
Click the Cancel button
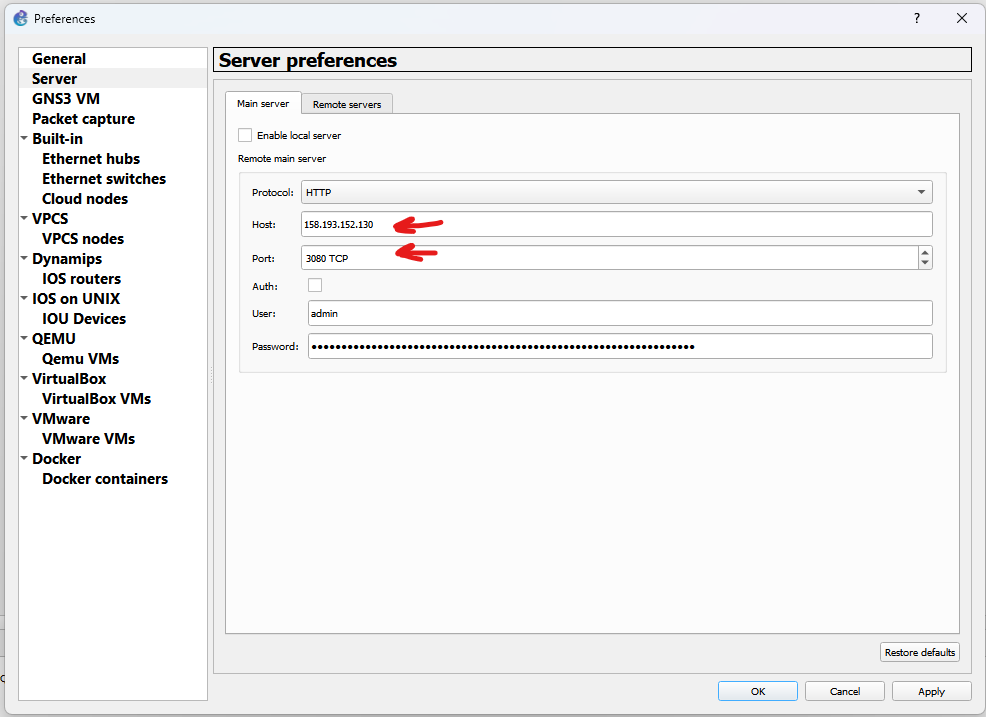(845, 691)
